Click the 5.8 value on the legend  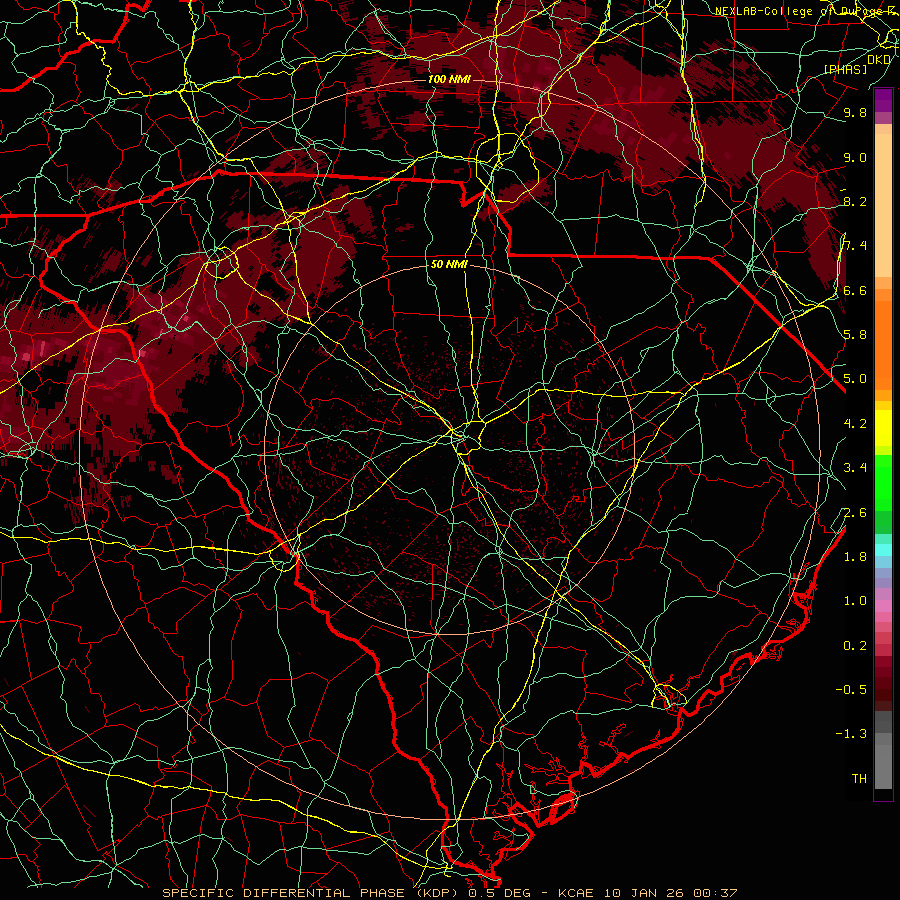click(x=855, y=335)
